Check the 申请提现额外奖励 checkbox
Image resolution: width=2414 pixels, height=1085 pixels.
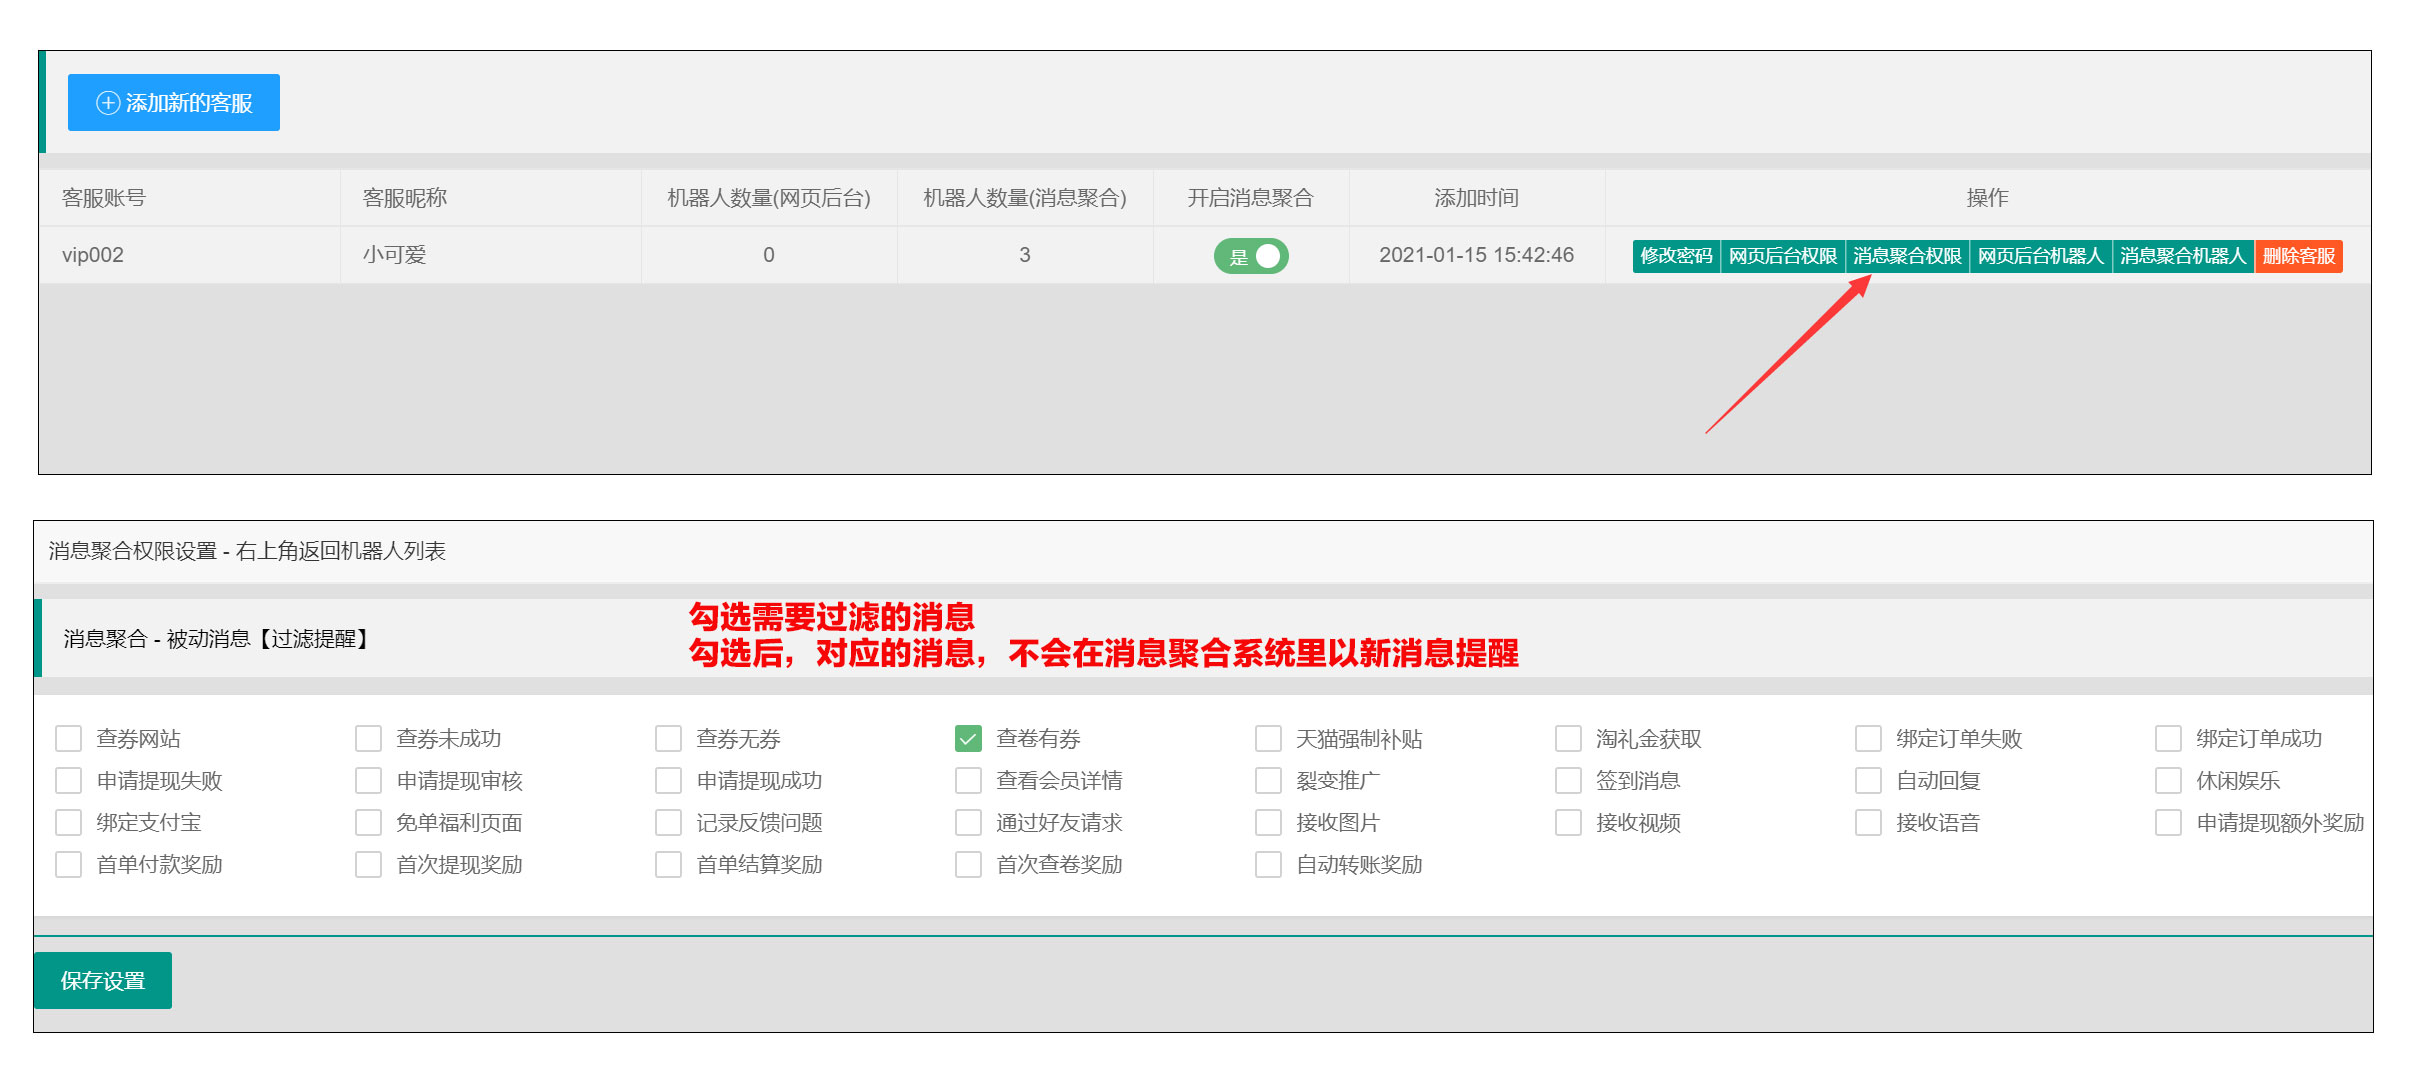coord(2168,823)
